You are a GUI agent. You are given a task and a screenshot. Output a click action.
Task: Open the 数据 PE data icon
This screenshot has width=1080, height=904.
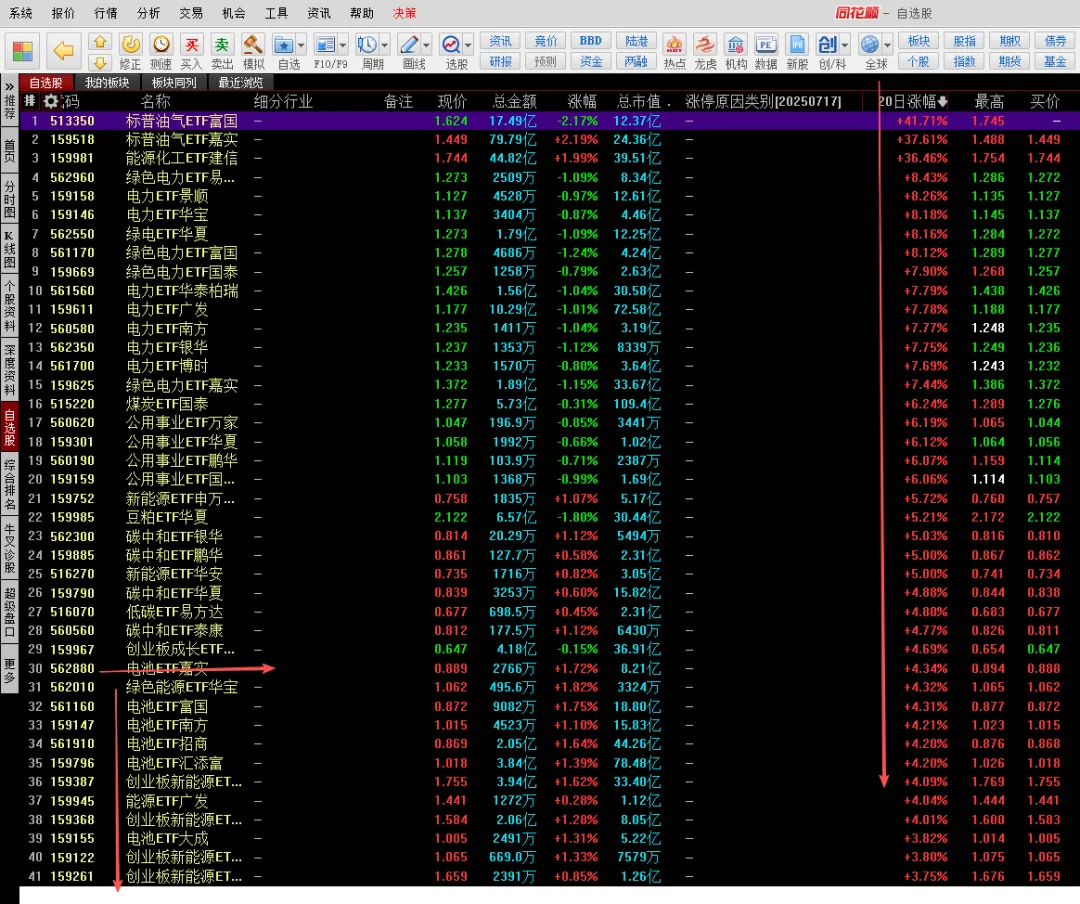(766, 45)
